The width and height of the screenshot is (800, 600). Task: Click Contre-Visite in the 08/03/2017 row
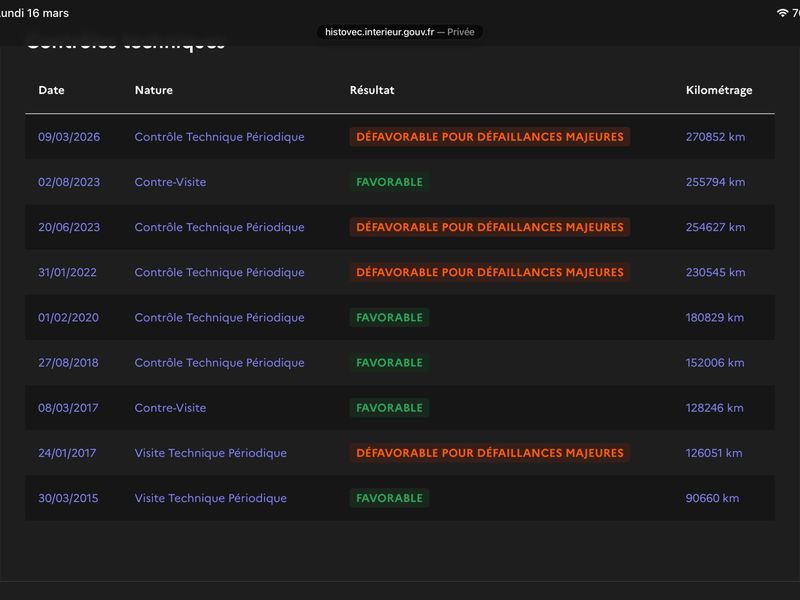click(170, 408)
